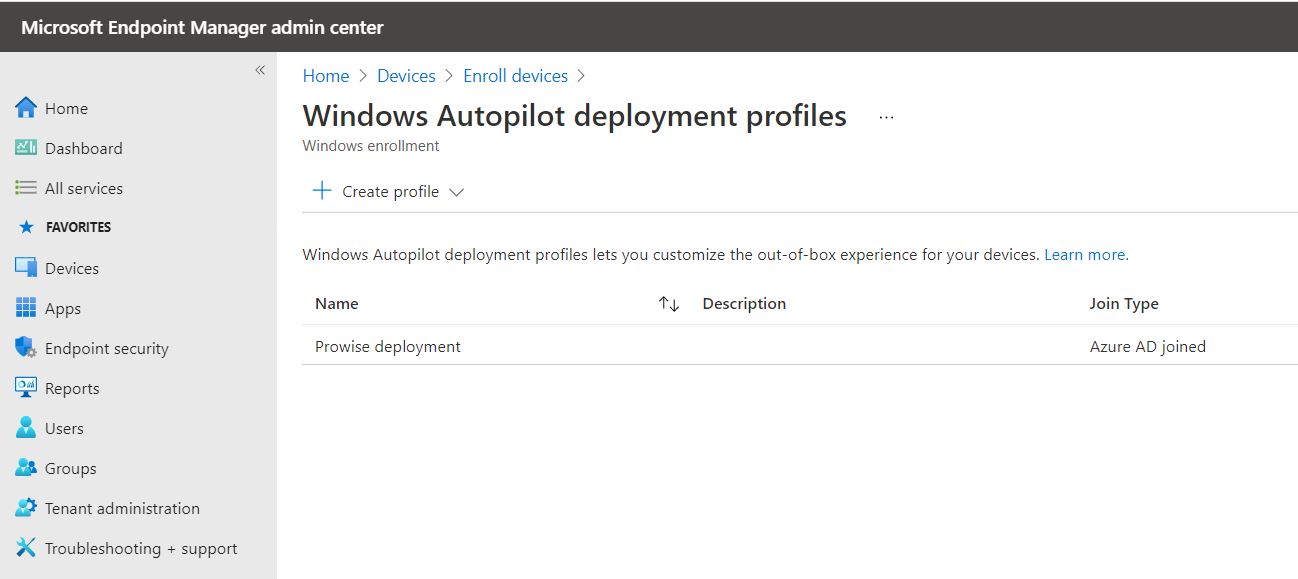Open the Reports screen icon

click(26, 388)
